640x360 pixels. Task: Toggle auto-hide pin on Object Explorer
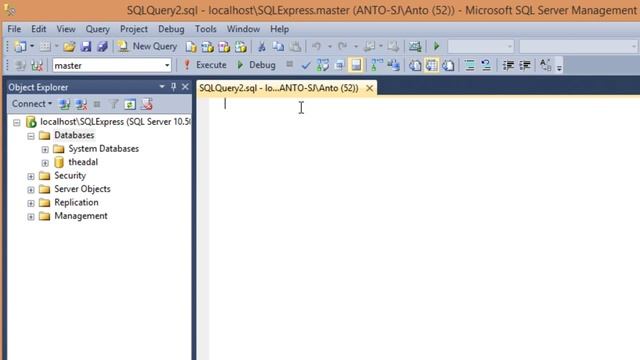click(x=173, y=87)
